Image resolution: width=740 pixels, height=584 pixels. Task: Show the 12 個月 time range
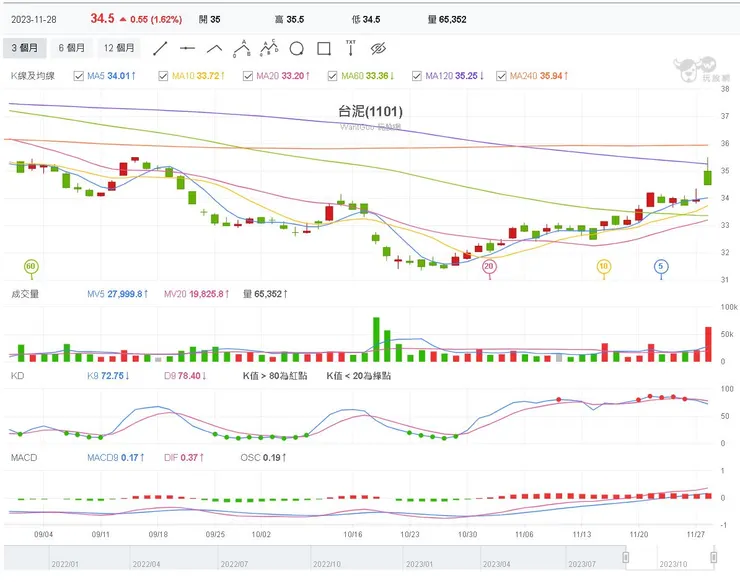click(120, 48)
